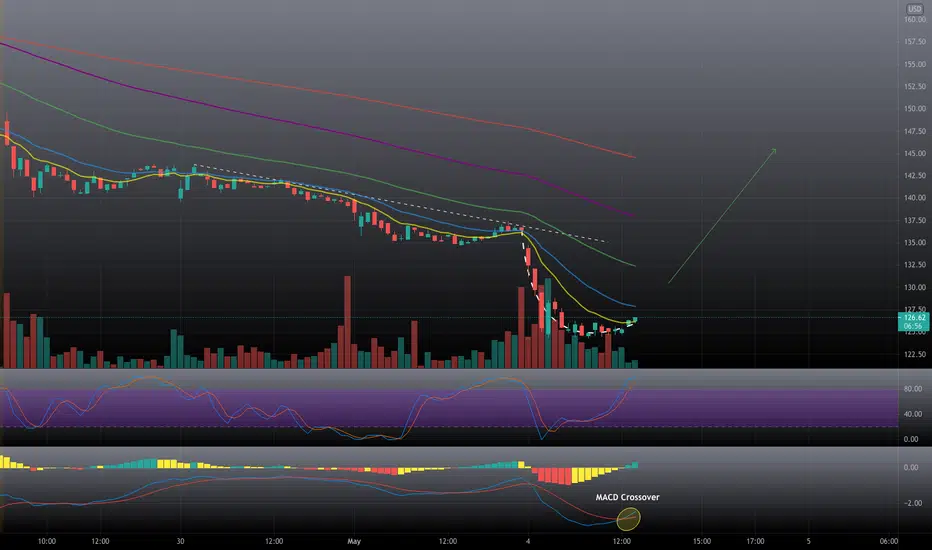This screenshot has width=932, height=550.
Task: Click the 40.00 stochastic scale label
Action: tap(912, 414)
